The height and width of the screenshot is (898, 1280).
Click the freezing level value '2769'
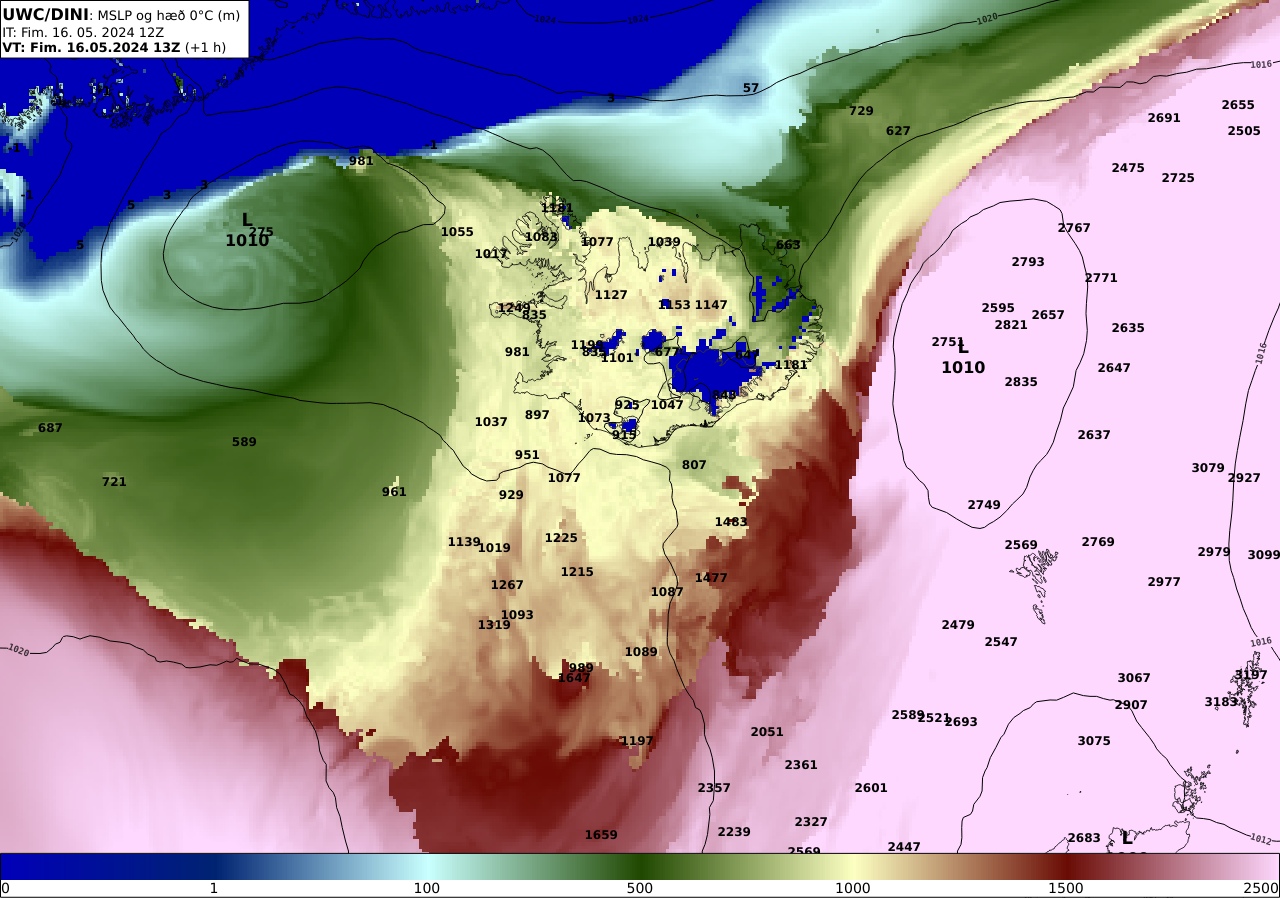1098,542
